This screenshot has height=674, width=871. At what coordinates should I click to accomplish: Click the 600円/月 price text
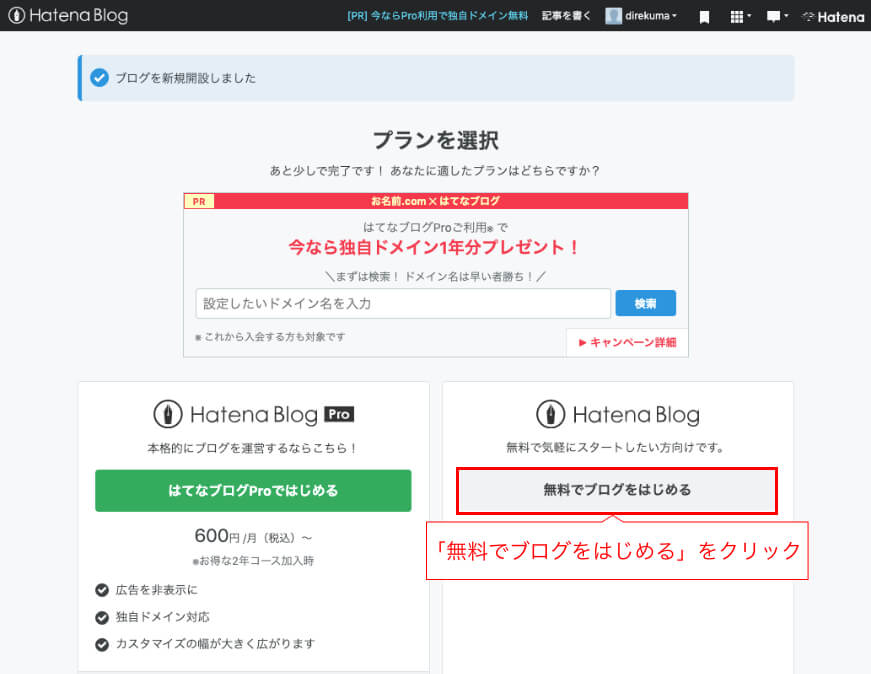coord(253,536)
